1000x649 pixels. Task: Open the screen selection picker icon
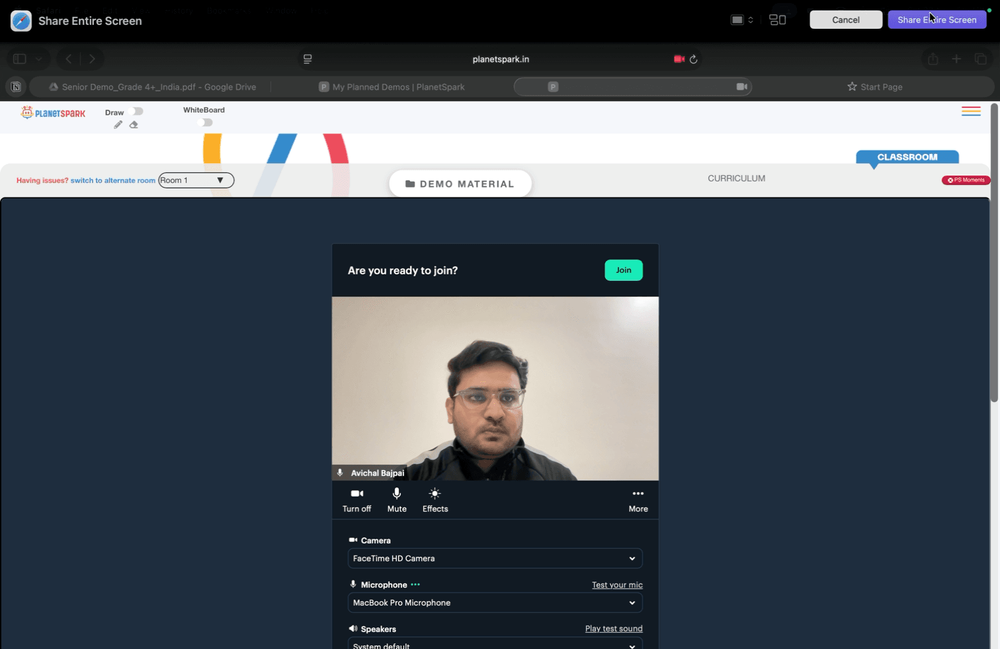[742, 20]
